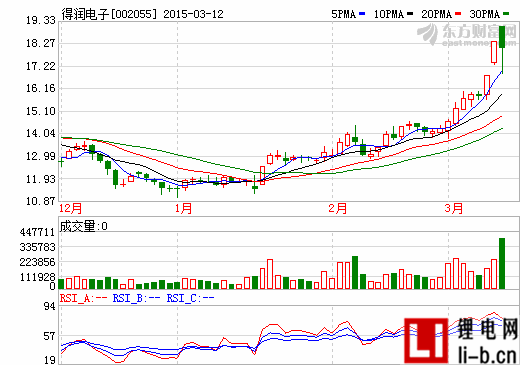Click the blue 5PMA color marker
The image size is (520, 365).
(x=362, y=14)
